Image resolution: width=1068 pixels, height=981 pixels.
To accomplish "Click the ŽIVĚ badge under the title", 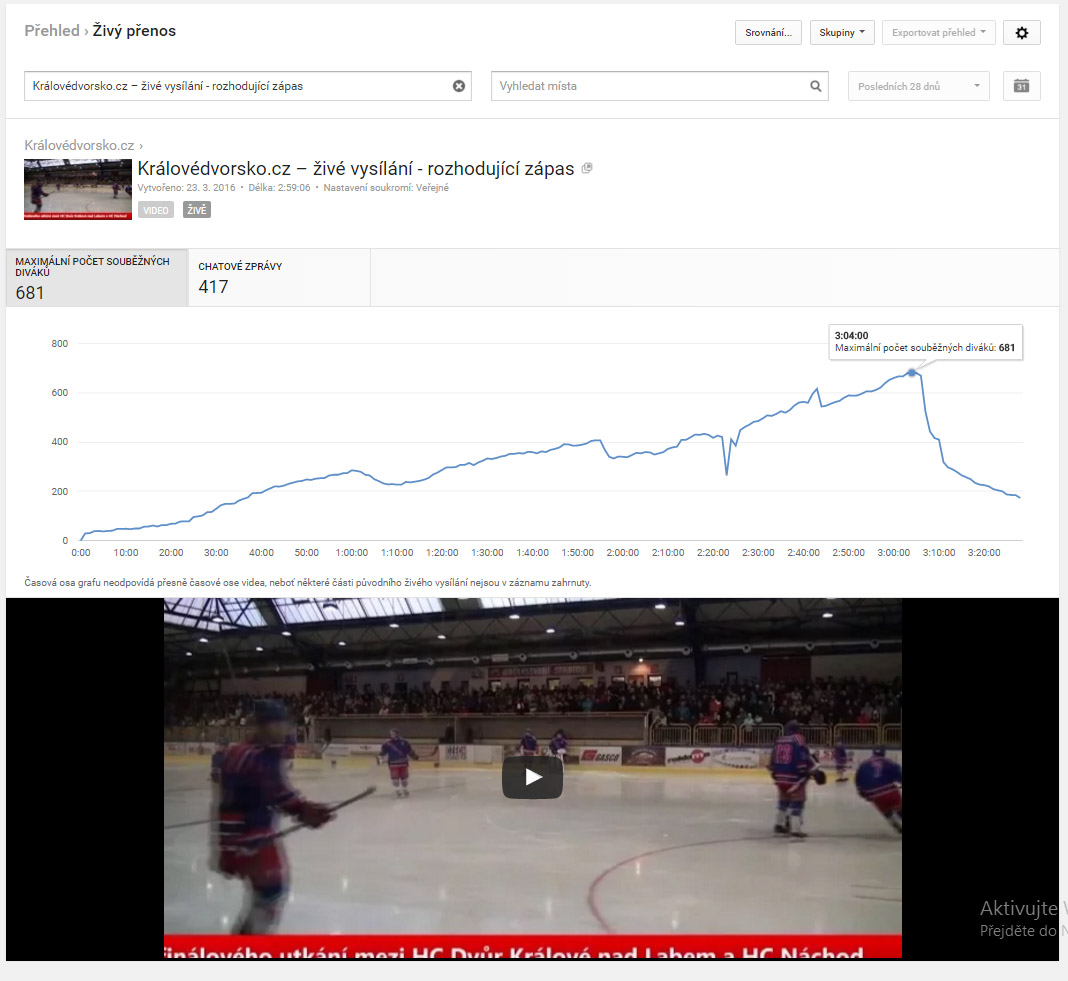I will [196, 210].
